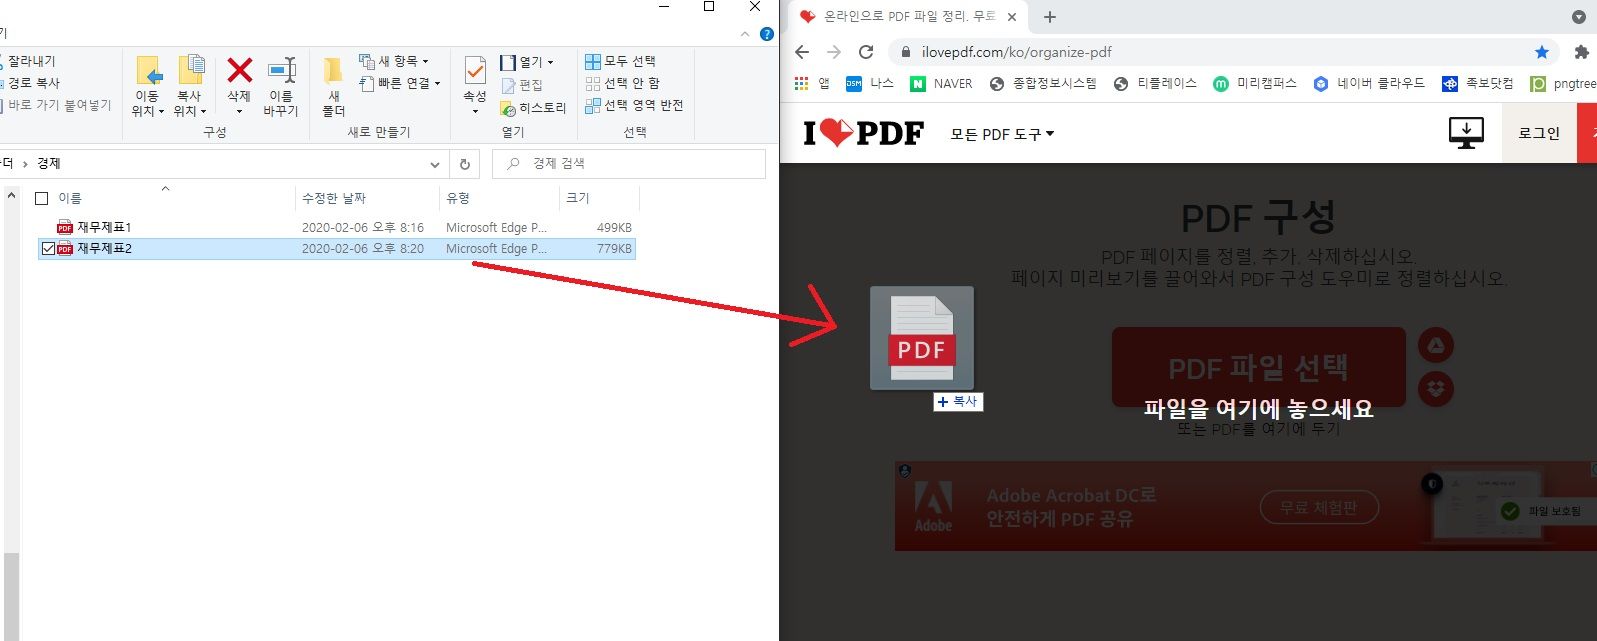
Task: Collapse the Explorer ribbon with chevron
Action: pos(745,34)
